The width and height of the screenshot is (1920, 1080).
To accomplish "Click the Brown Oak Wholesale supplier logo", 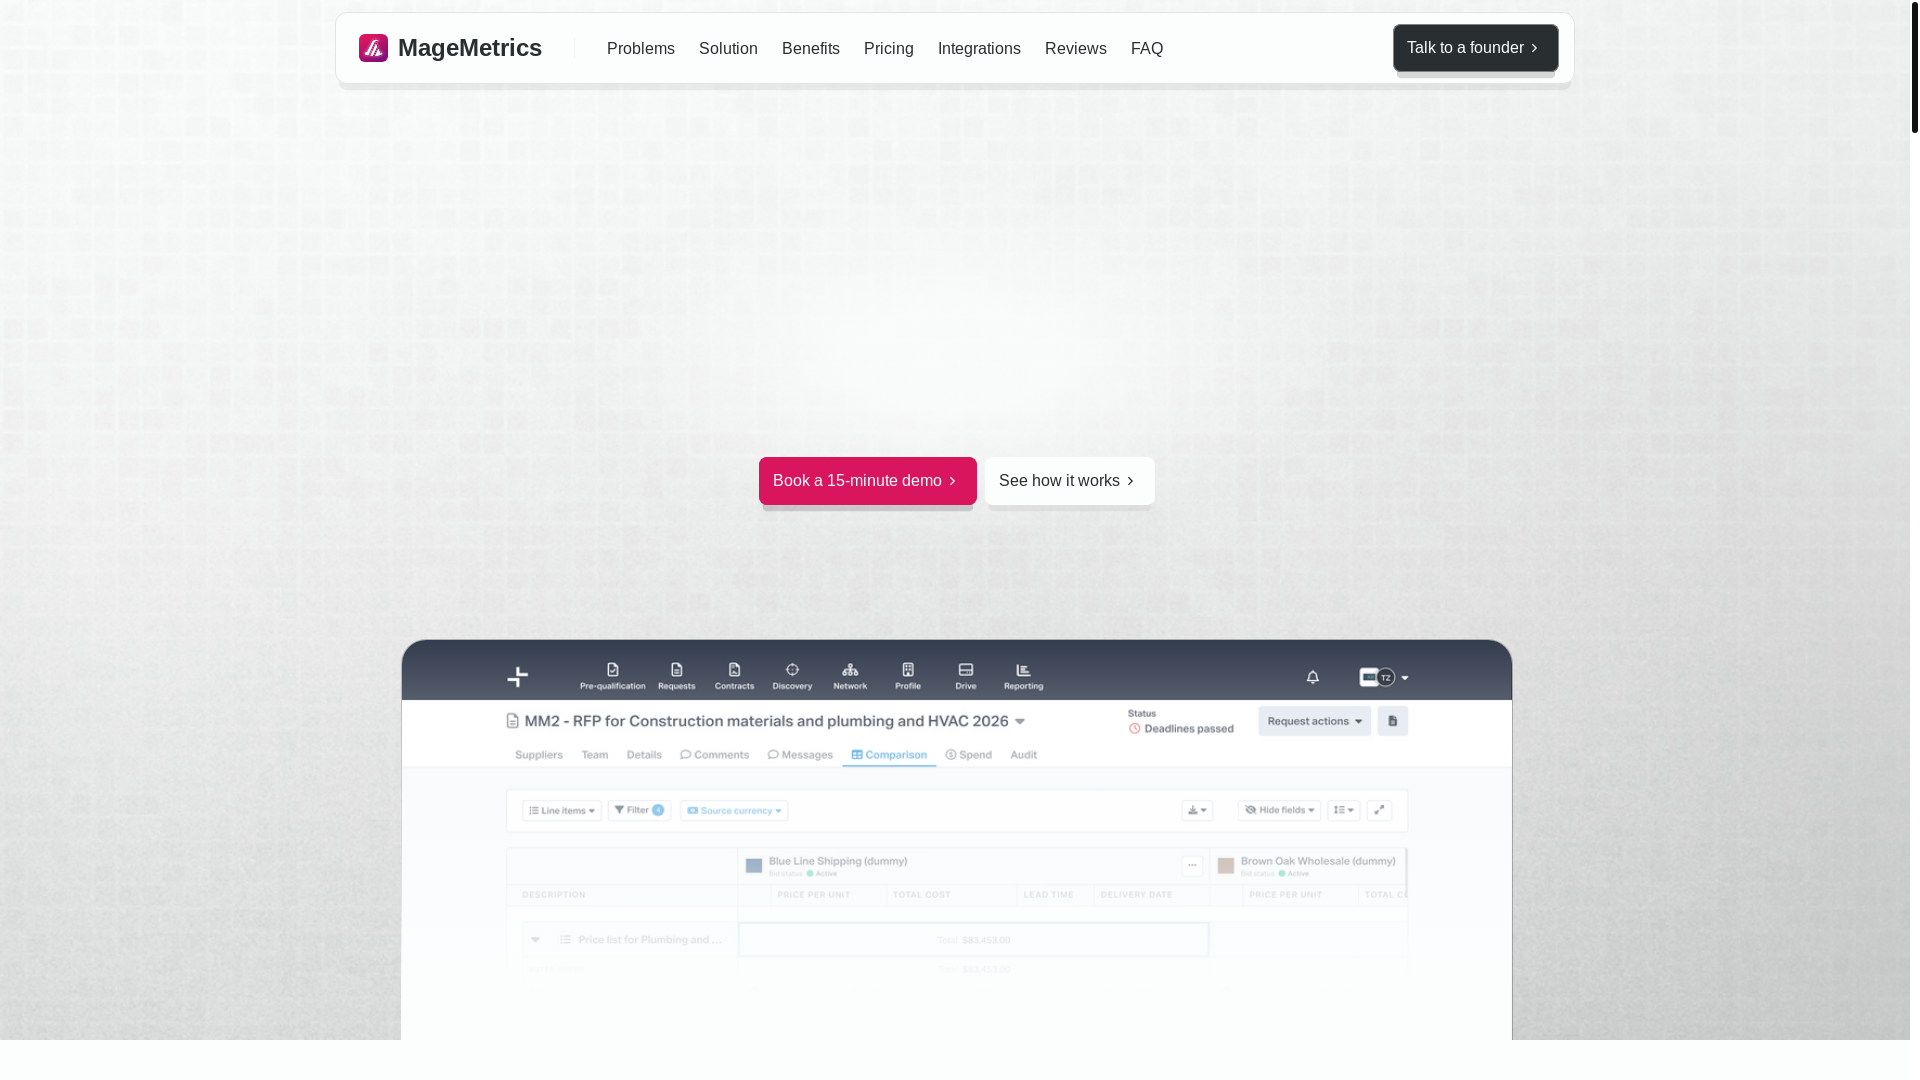I will point(1225,866).
